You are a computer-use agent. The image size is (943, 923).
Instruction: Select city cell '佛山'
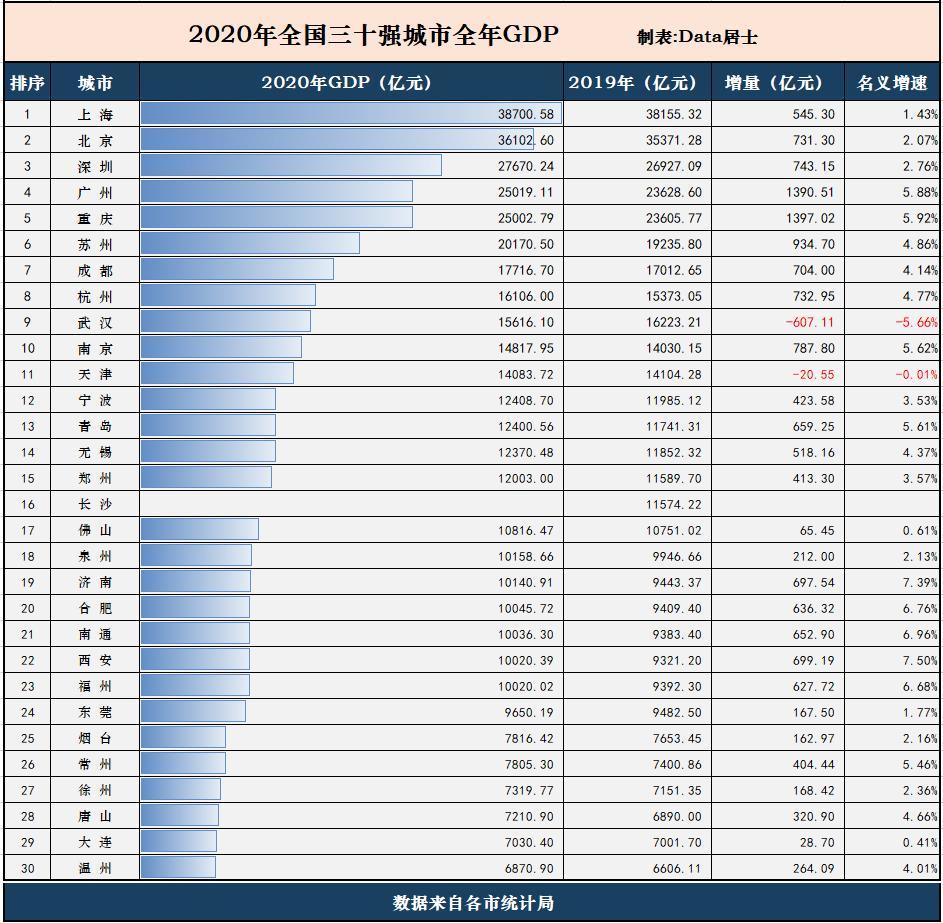tap(95, 530)
